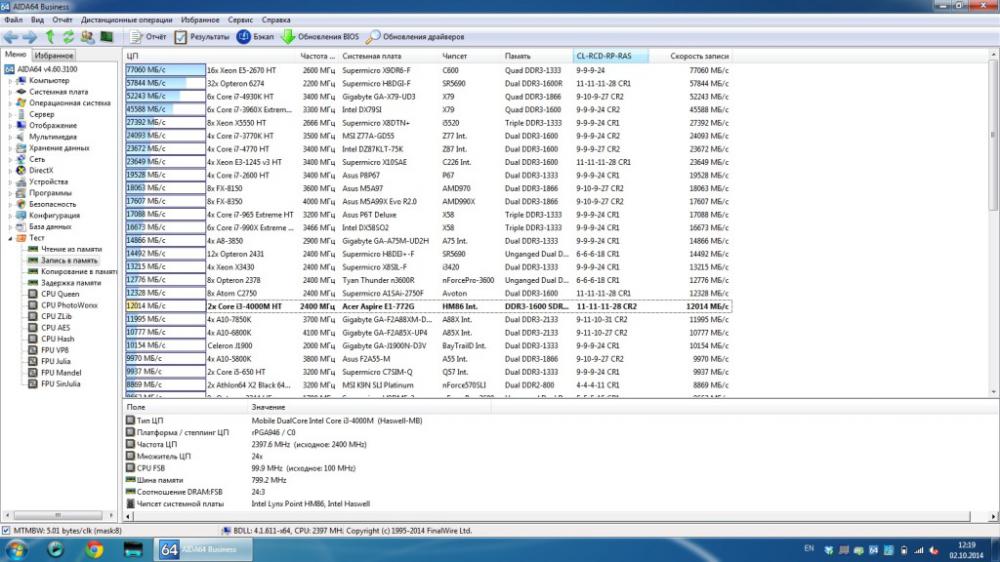This screenshot has height=562, width=1000.
Task: Open Задержка памяти benchmark
Action: 64,283
